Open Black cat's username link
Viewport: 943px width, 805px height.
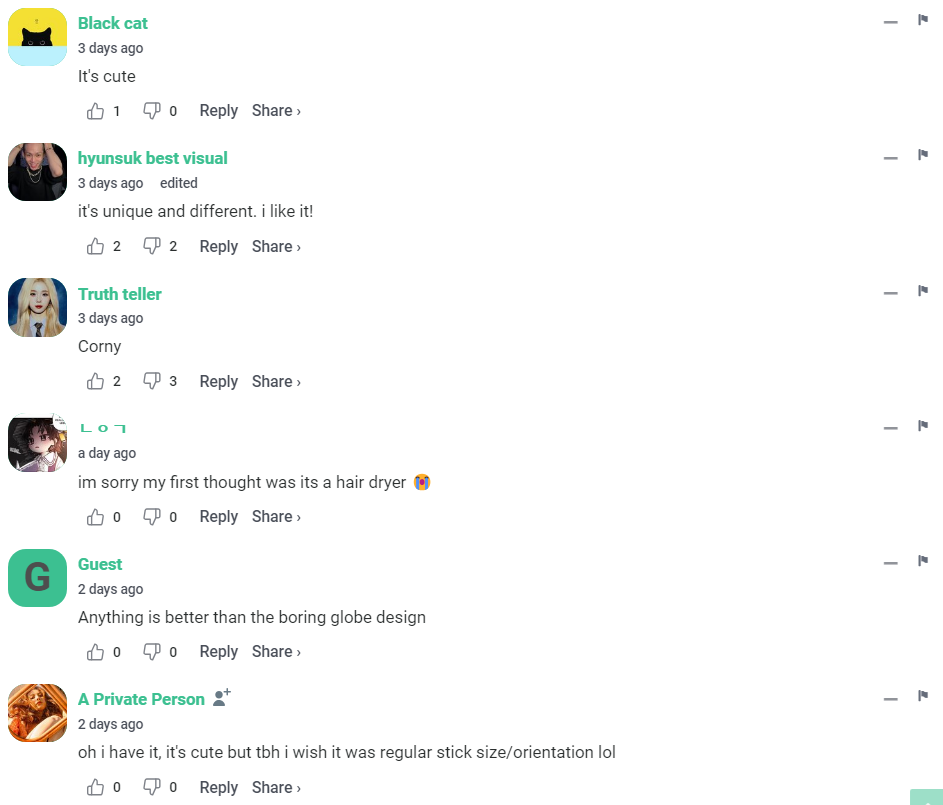tap(113, 23)
